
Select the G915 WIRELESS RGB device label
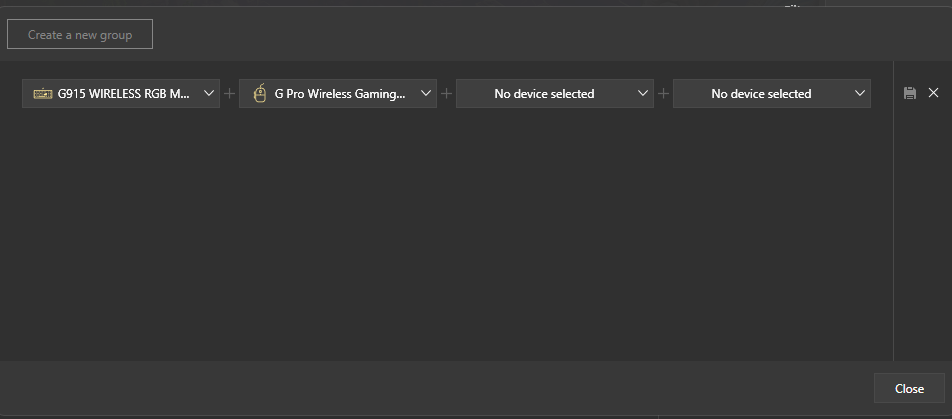point(123,94)
